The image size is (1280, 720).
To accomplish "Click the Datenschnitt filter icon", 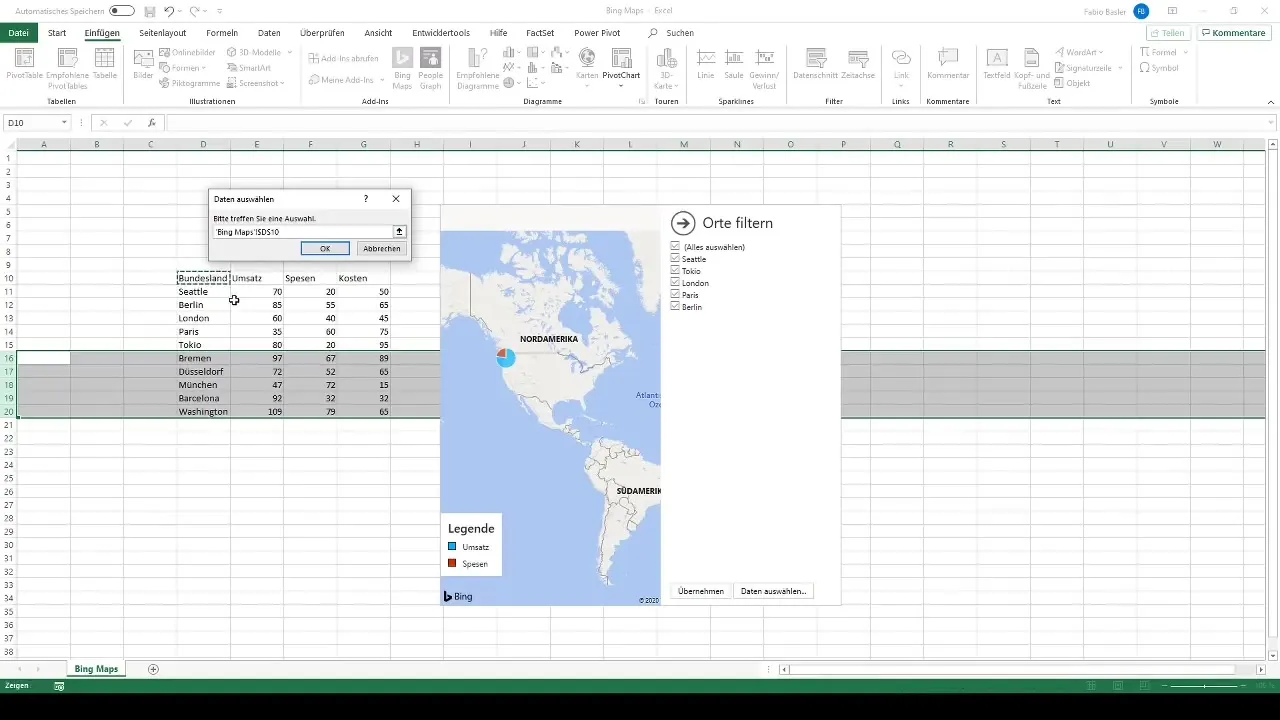I will [x=815, y=66].
